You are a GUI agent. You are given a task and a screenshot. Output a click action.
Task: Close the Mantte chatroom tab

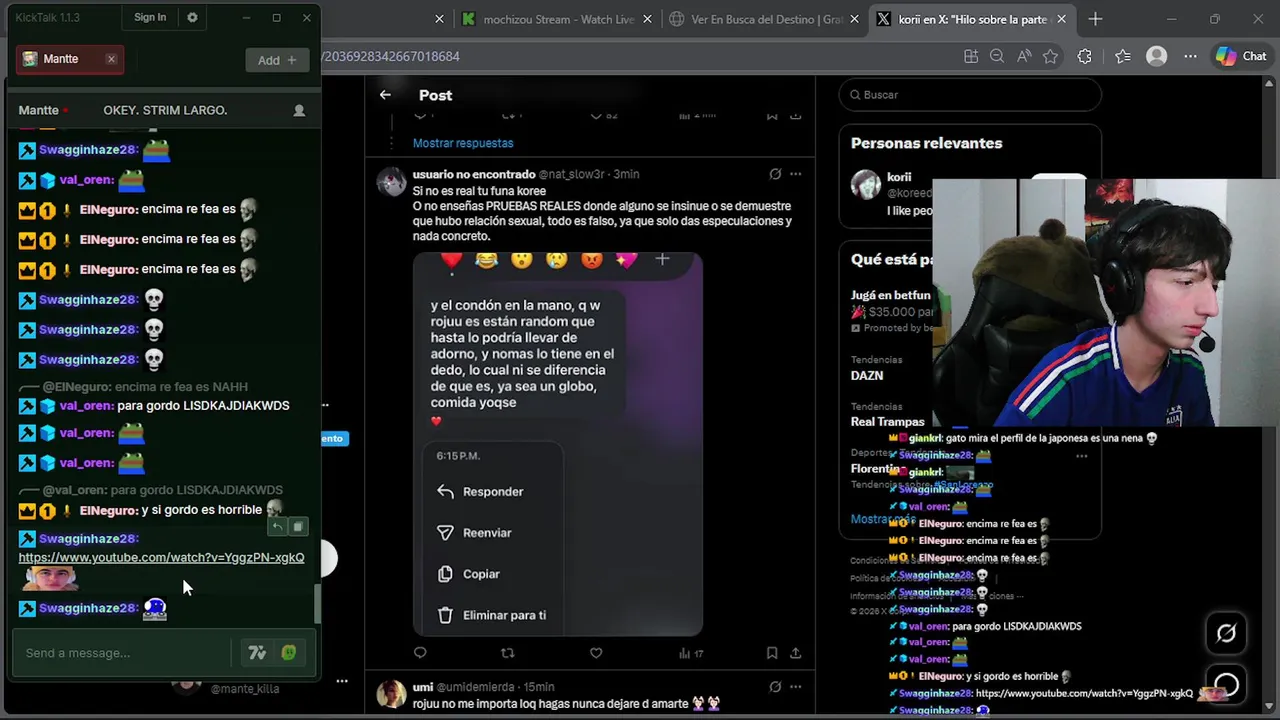coord(111,59)
